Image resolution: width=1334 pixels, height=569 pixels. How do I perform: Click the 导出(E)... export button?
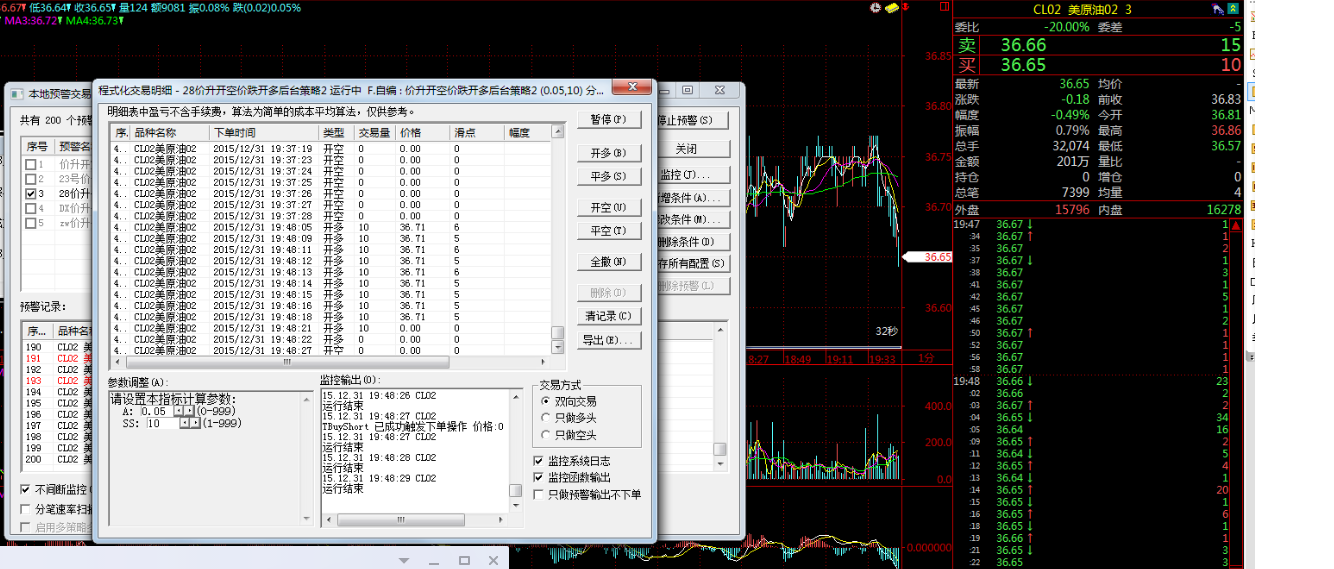pos(608,340)
